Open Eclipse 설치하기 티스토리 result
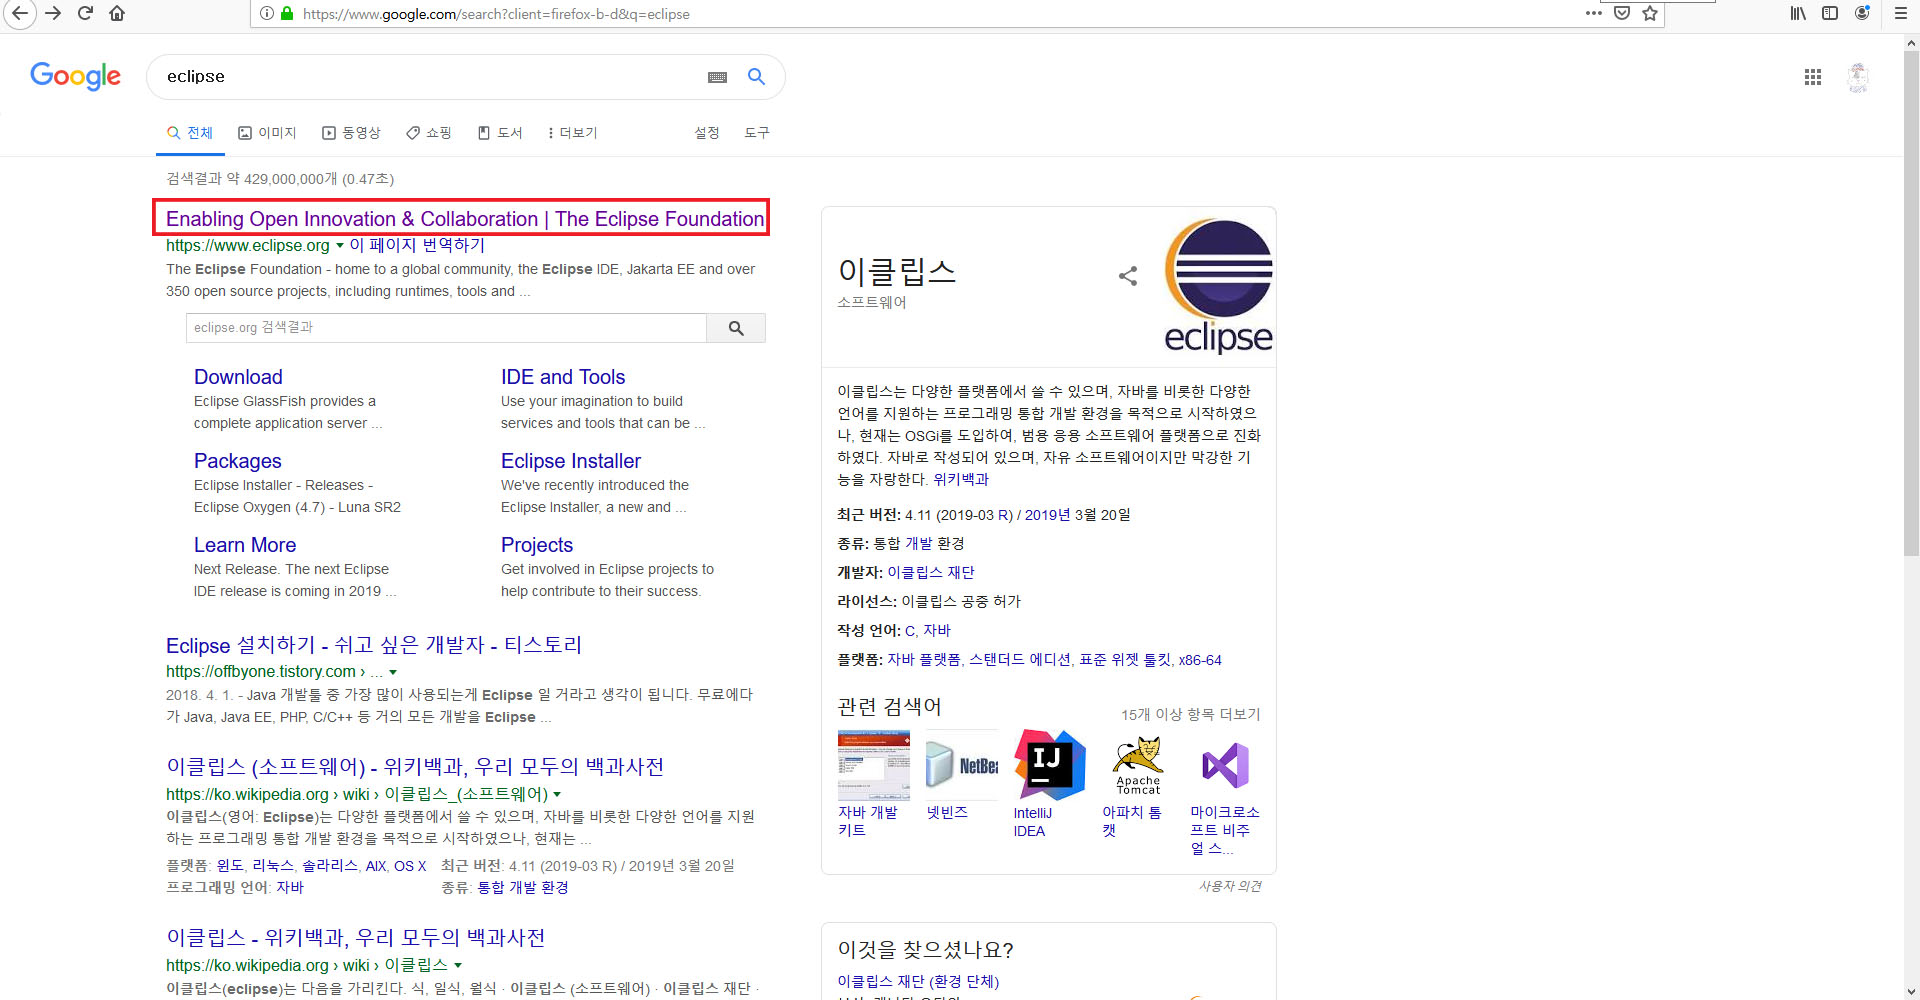Image resolution: width=1920 pixels, height=1000 pixels. click(x=374, y=645)
